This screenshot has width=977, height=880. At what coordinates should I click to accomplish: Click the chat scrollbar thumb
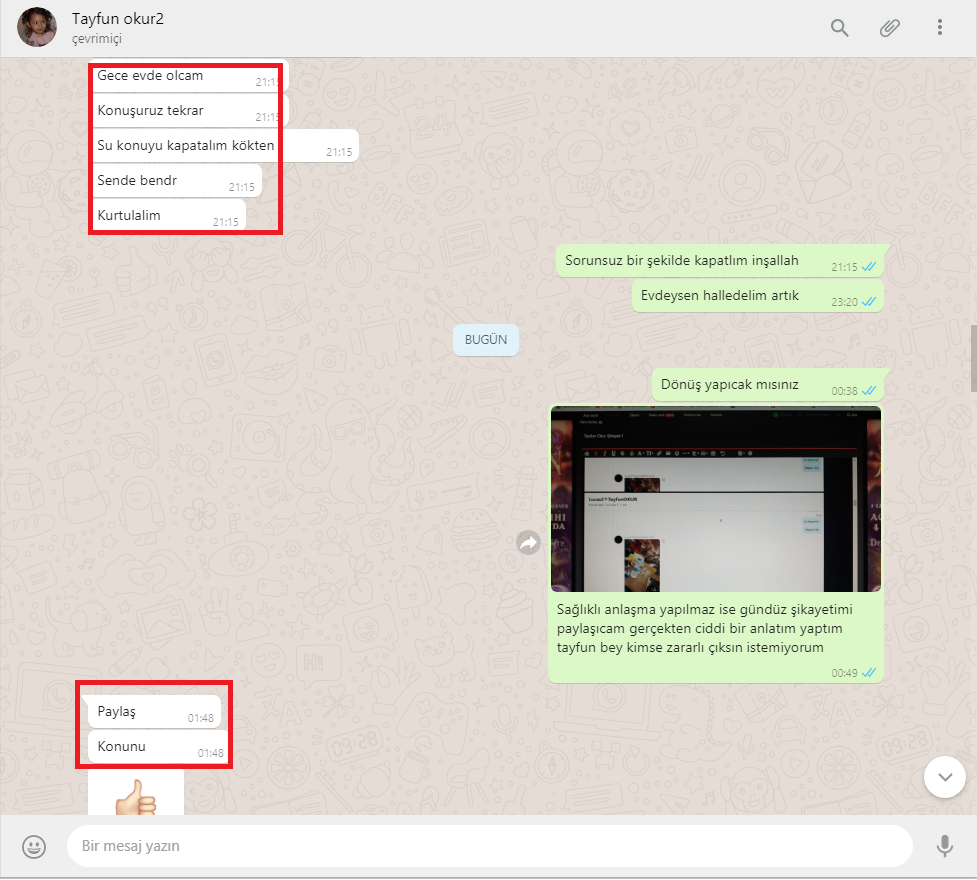coord(973,358)
